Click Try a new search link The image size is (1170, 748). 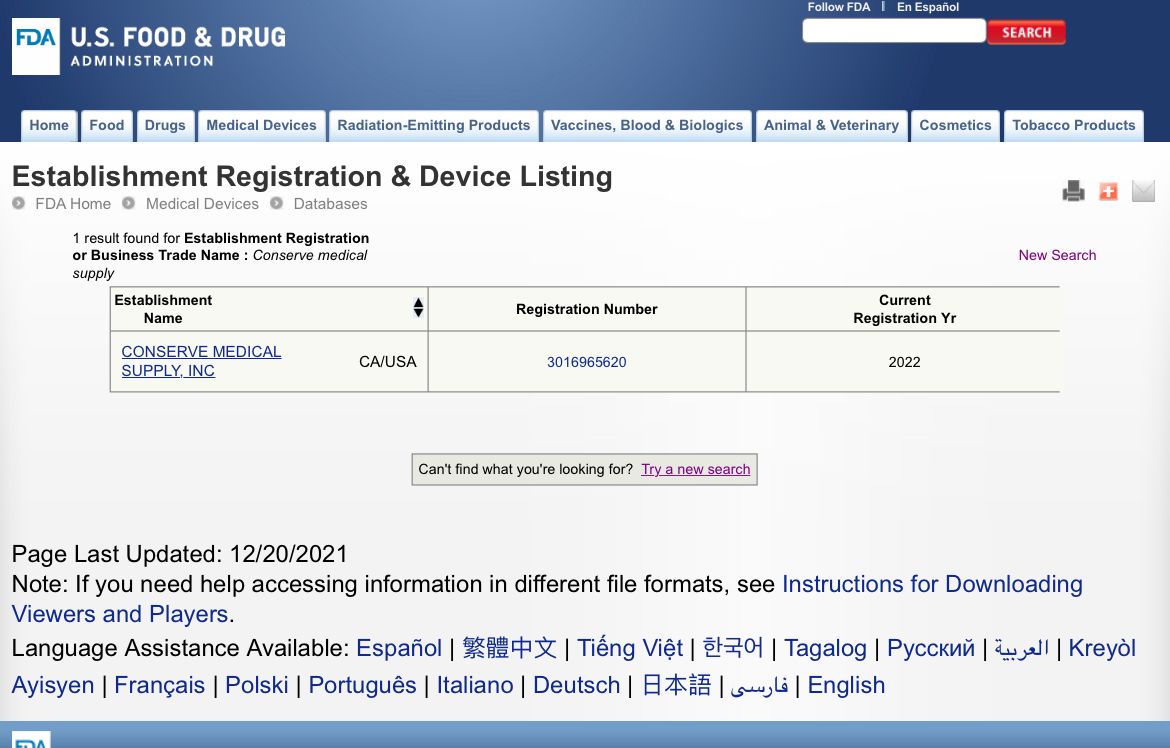(x=695, y=470)
